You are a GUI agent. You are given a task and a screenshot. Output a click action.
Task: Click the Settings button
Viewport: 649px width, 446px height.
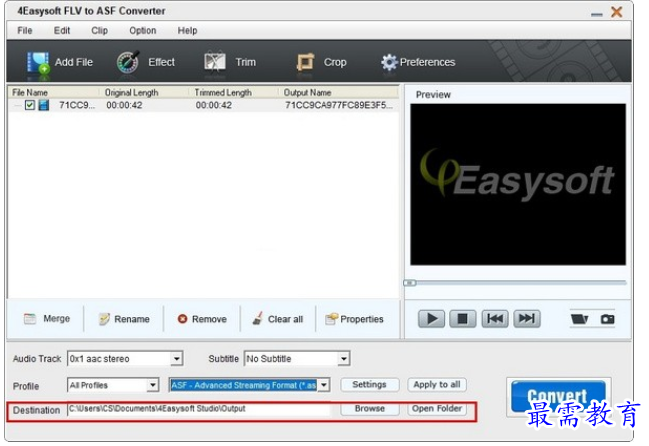pyautogui.click(x=370, y=385)
